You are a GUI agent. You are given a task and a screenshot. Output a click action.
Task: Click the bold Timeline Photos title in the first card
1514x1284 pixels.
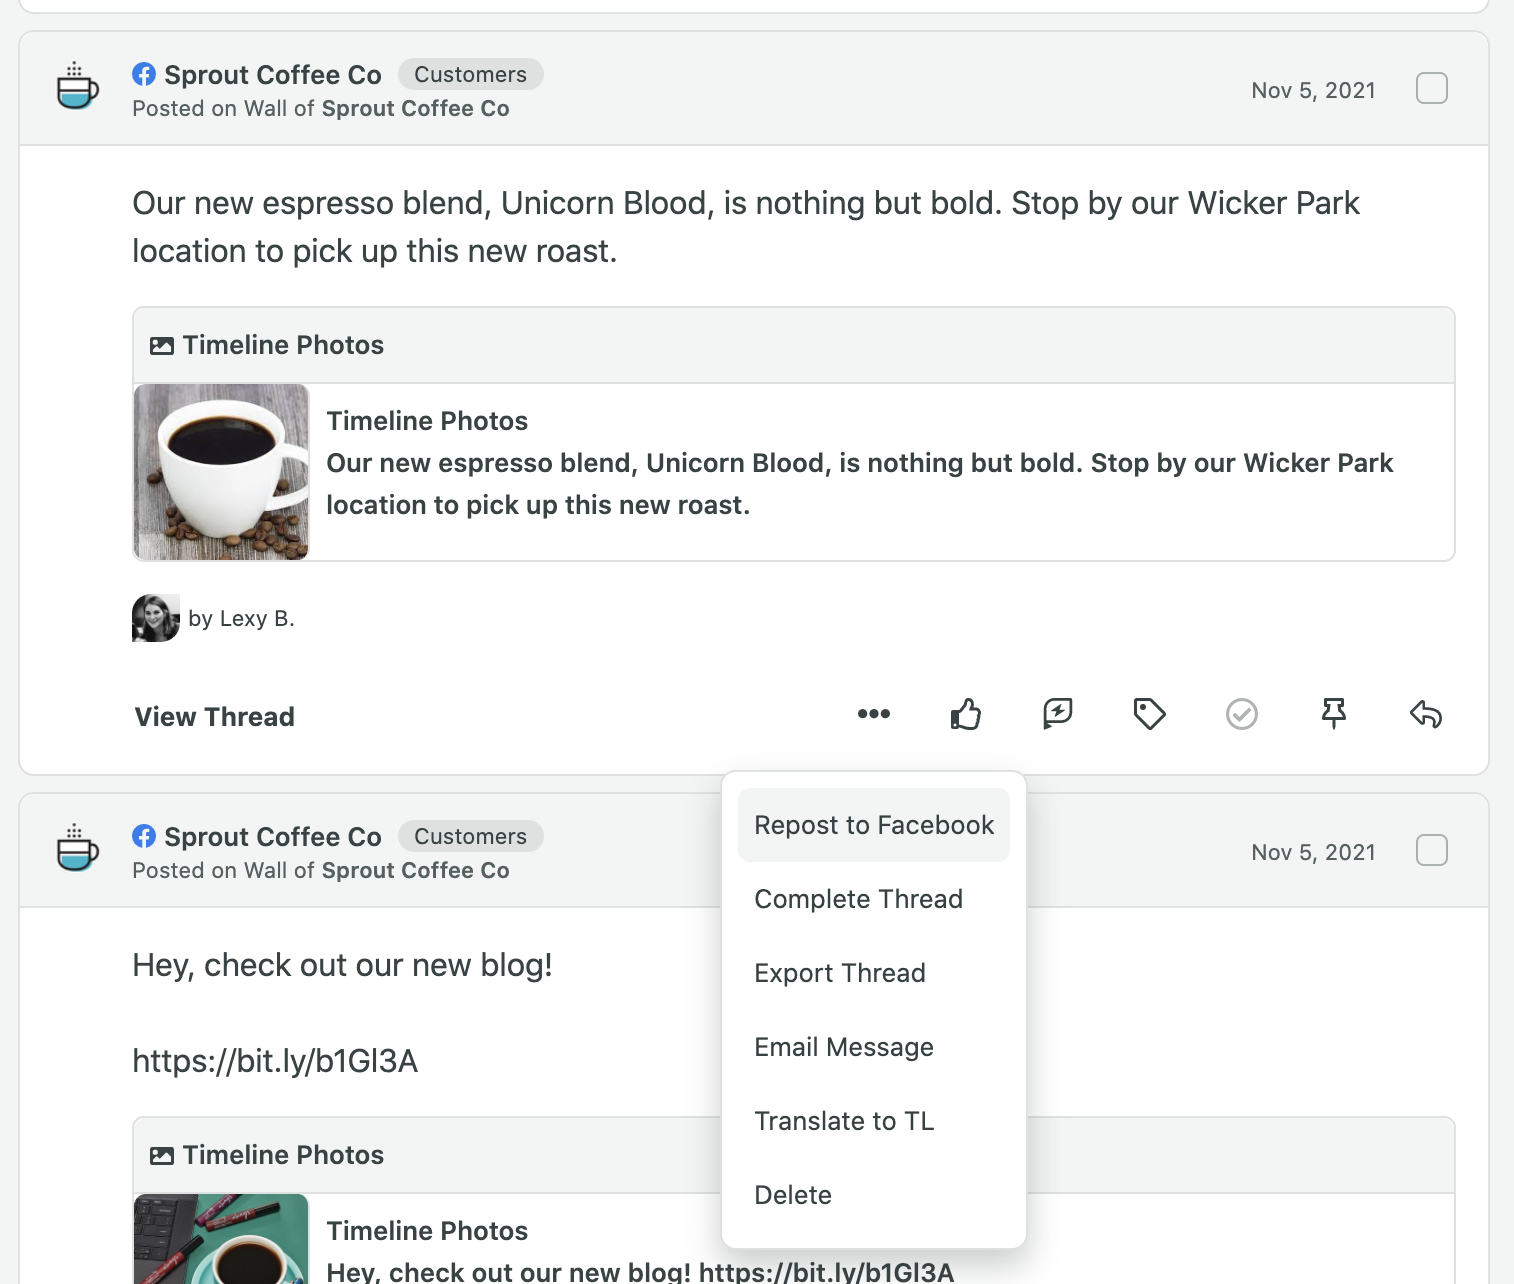click(x=427, y=421)
